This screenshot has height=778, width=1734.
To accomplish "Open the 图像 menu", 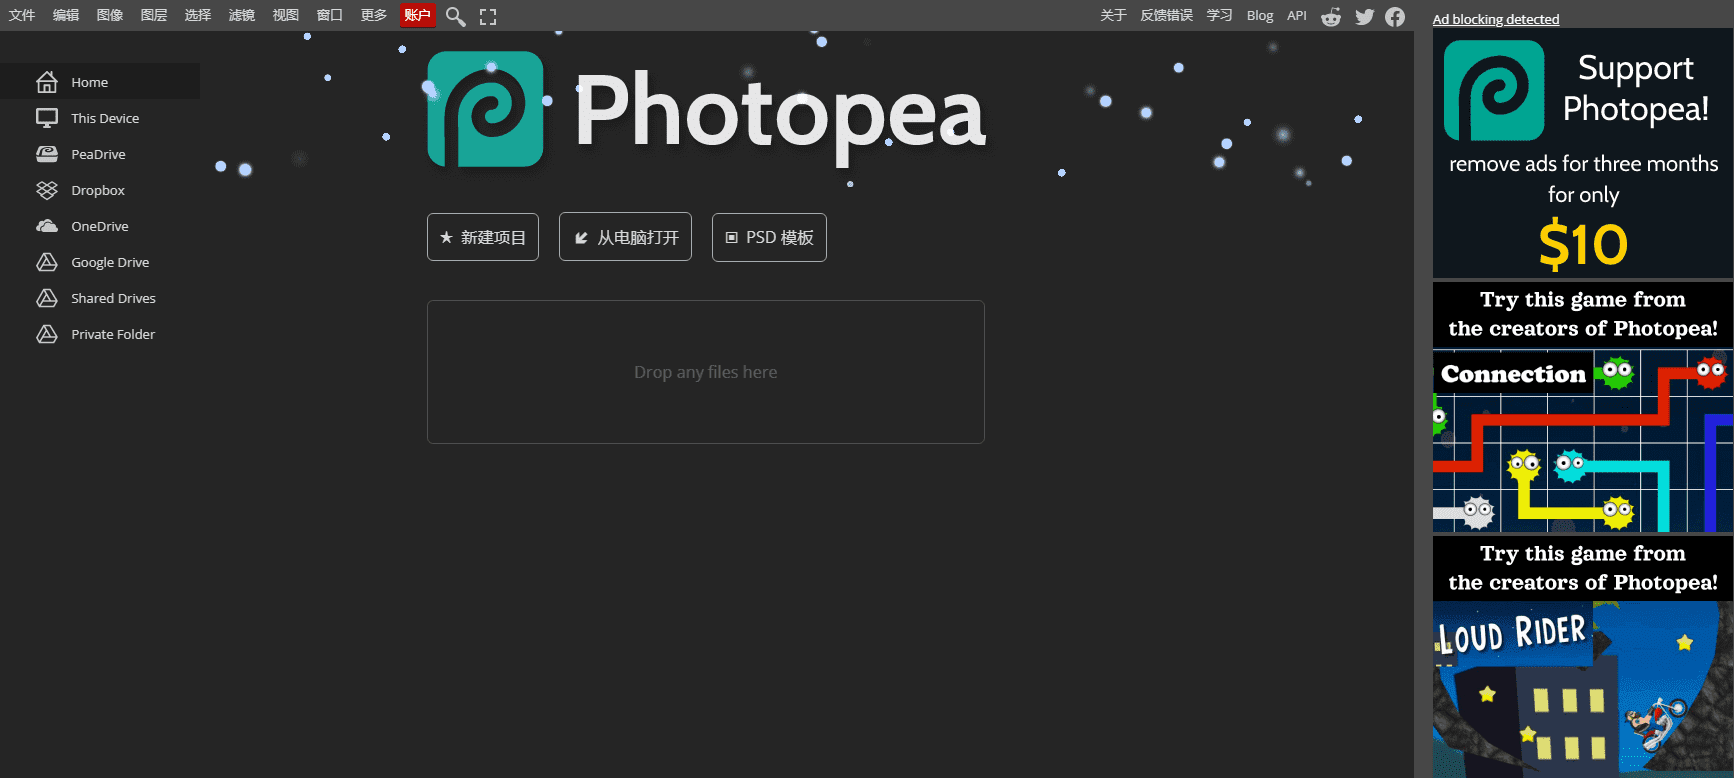I will point(110,15).
